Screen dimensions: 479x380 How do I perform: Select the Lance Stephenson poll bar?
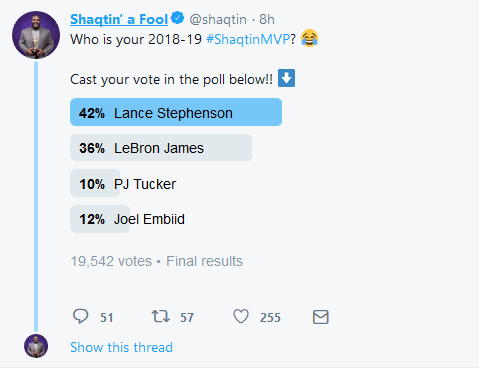[176, 112]
